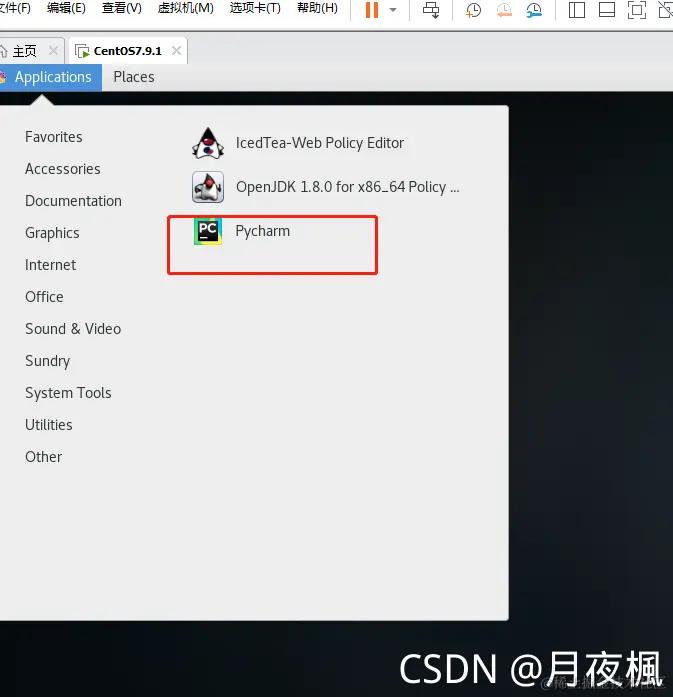
Task: Click the OpenJDK 1.8.0 for x86_64 Policy label
Action: [348, 187]
